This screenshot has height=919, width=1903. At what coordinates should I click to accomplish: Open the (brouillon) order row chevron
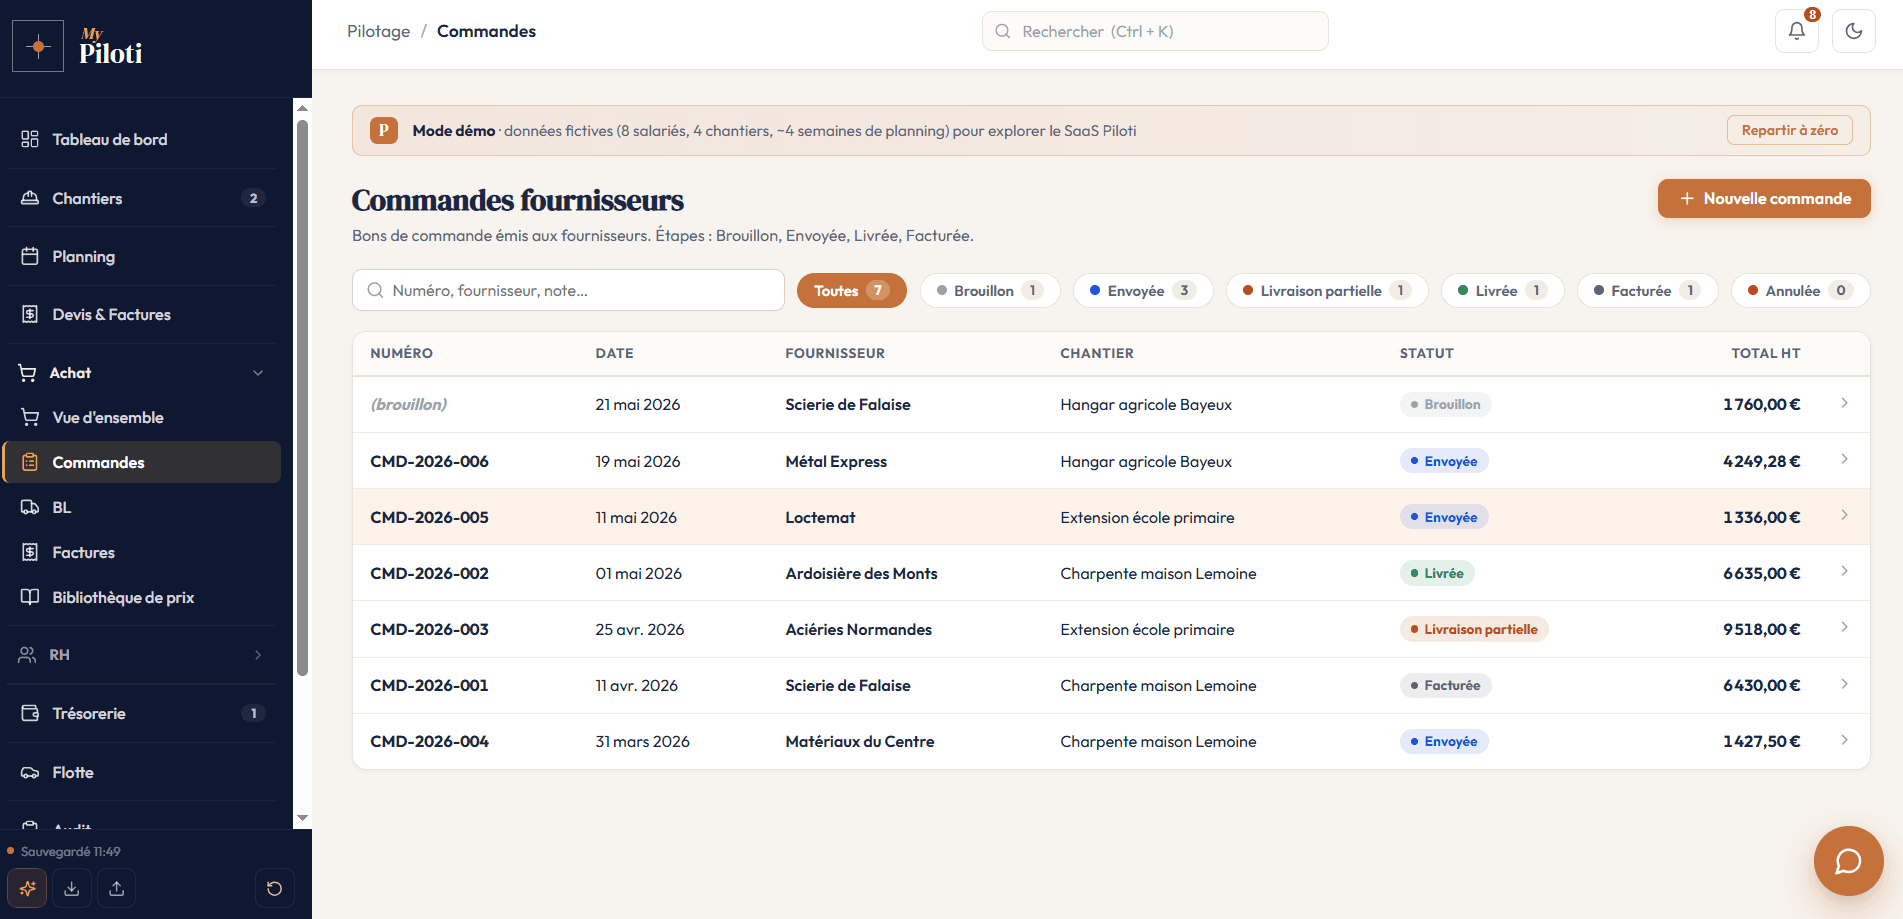pos(1844,403)
